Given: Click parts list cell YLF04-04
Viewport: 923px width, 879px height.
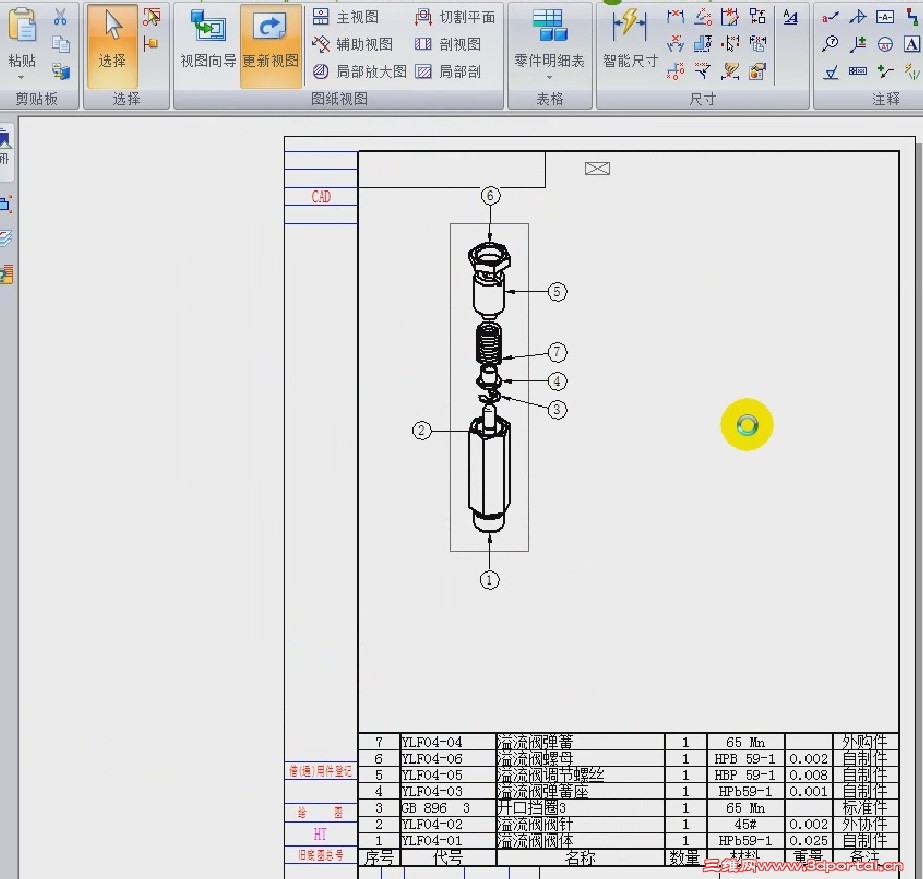Looking at the screenshot, I should coord(447,742).
